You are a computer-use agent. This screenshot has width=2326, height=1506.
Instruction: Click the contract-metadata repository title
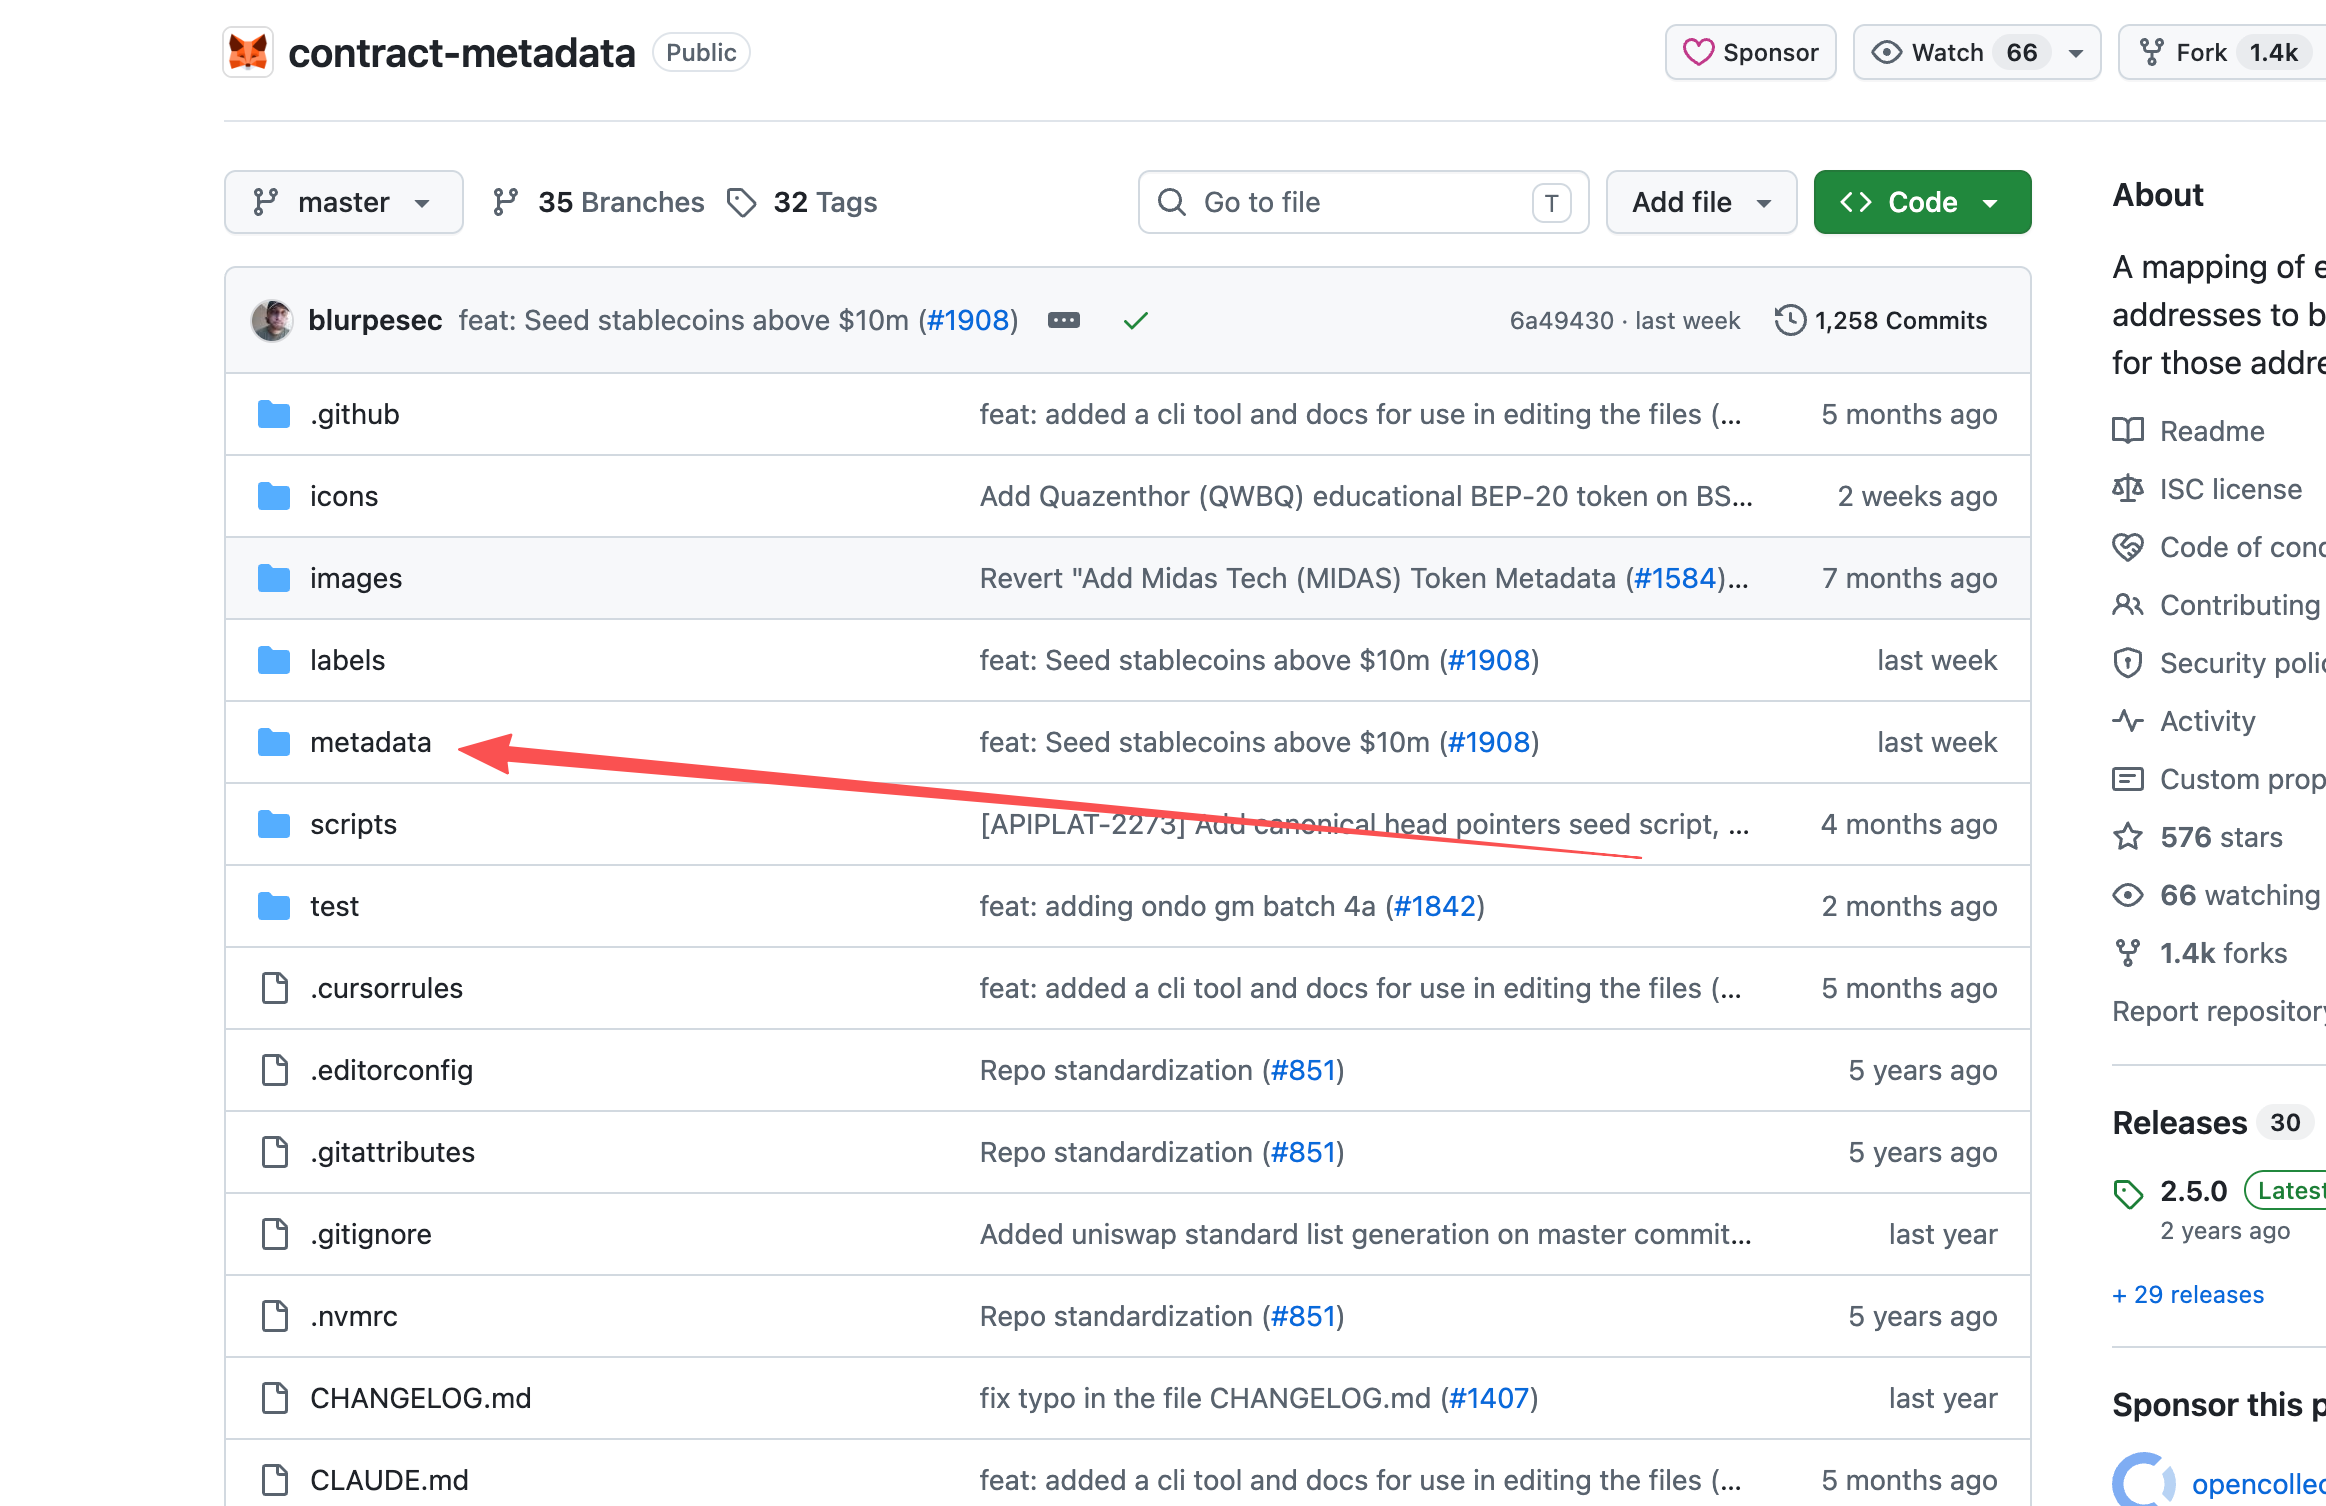click(461, 52)
